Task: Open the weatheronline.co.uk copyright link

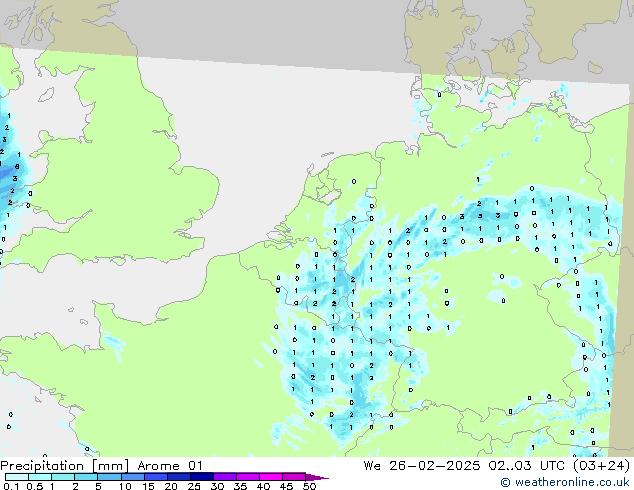Action: 564,482
